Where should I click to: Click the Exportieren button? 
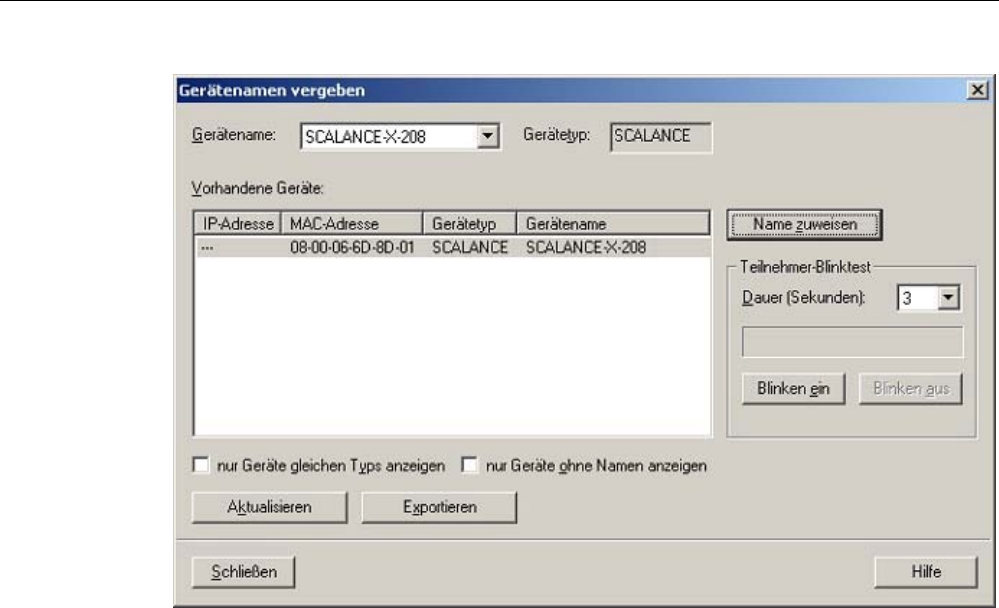pyautogui.click(x=439, y=507)
